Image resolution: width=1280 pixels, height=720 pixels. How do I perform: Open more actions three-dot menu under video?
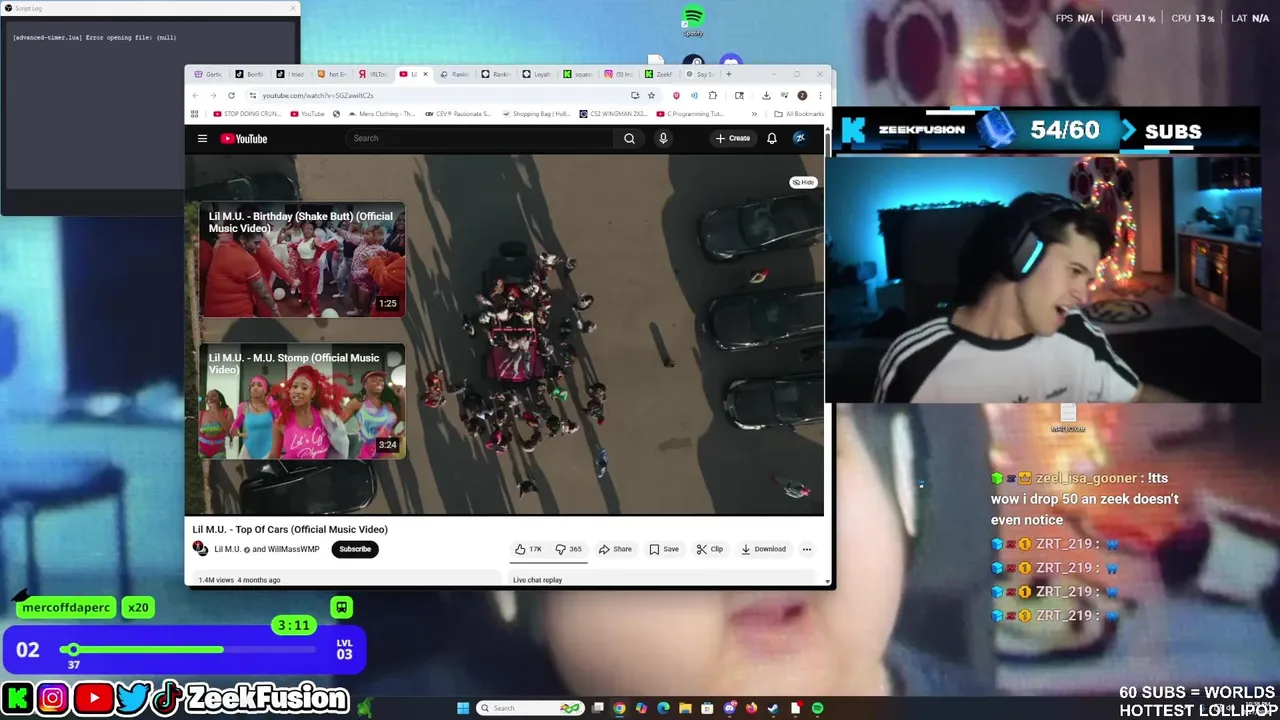[x=807, y=549]
